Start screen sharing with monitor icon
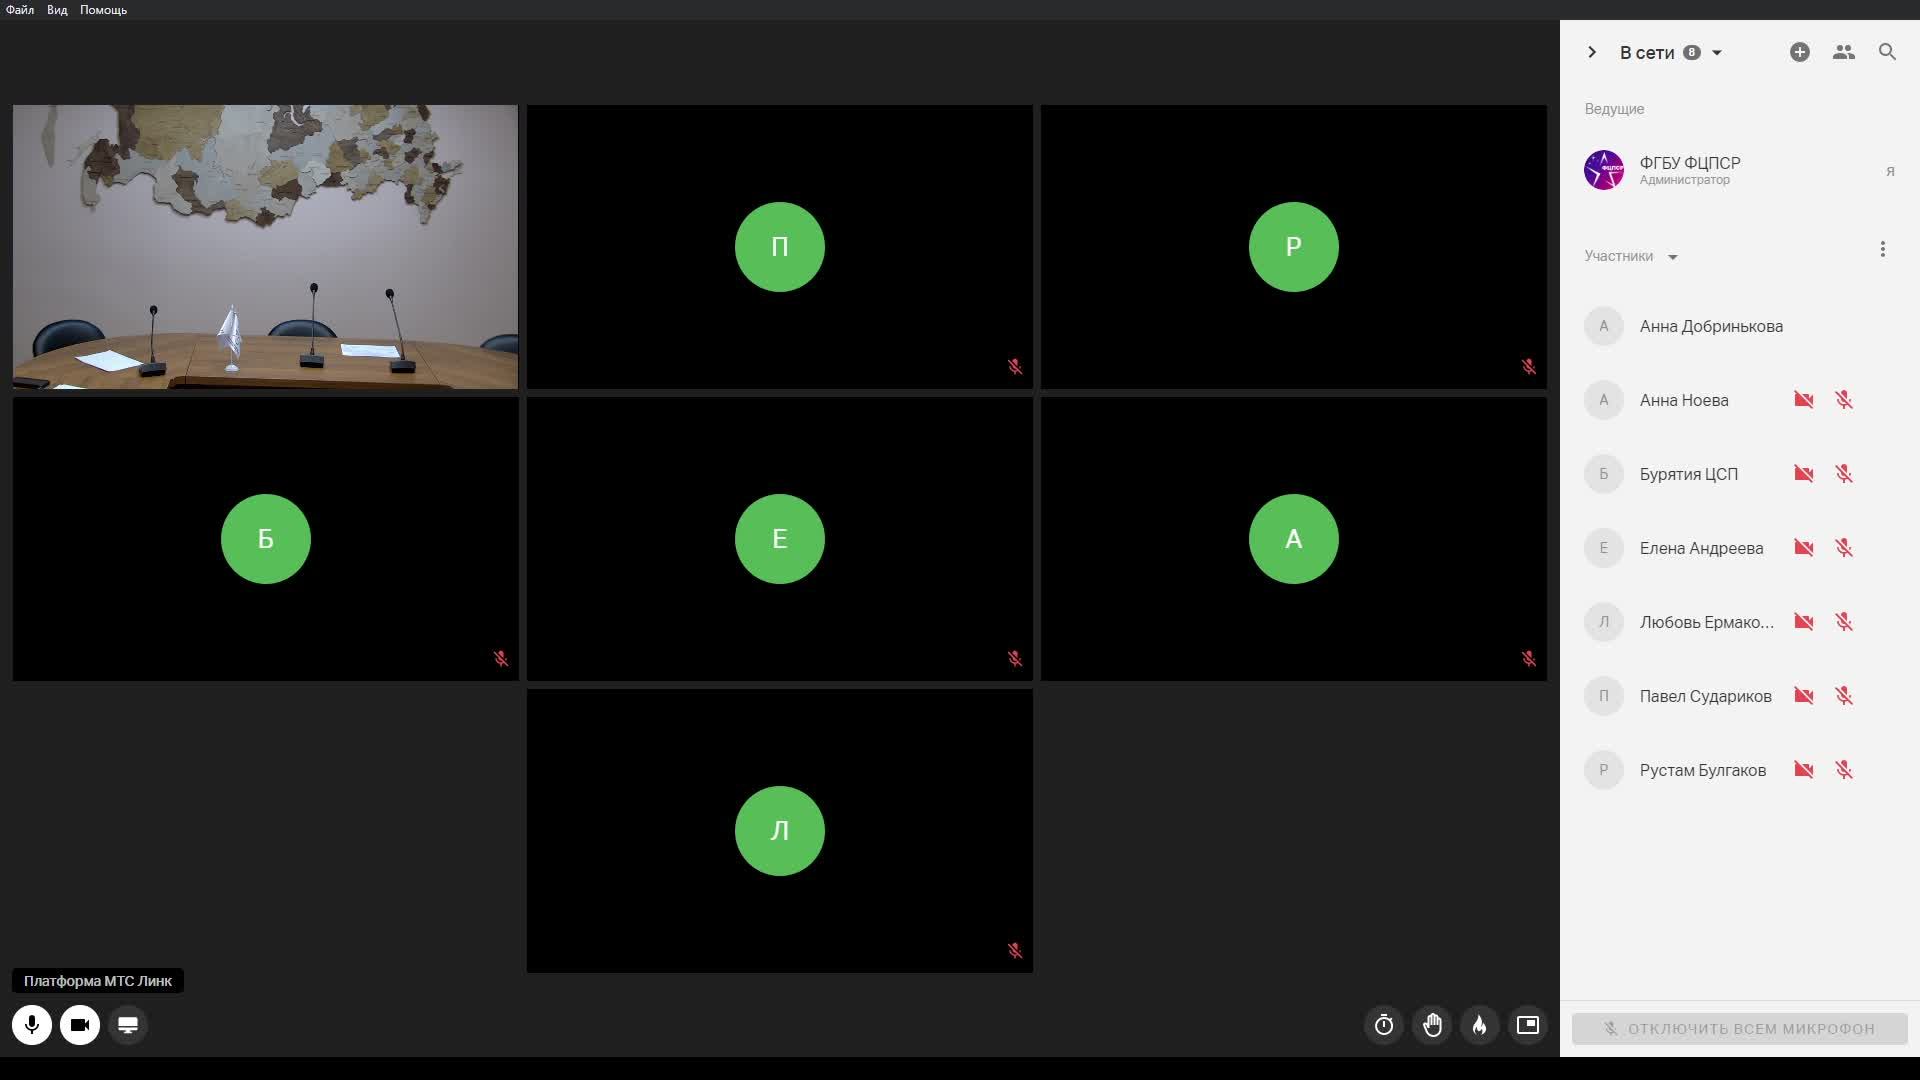Viewport: 1920px width, 1080px height. 128,1025
